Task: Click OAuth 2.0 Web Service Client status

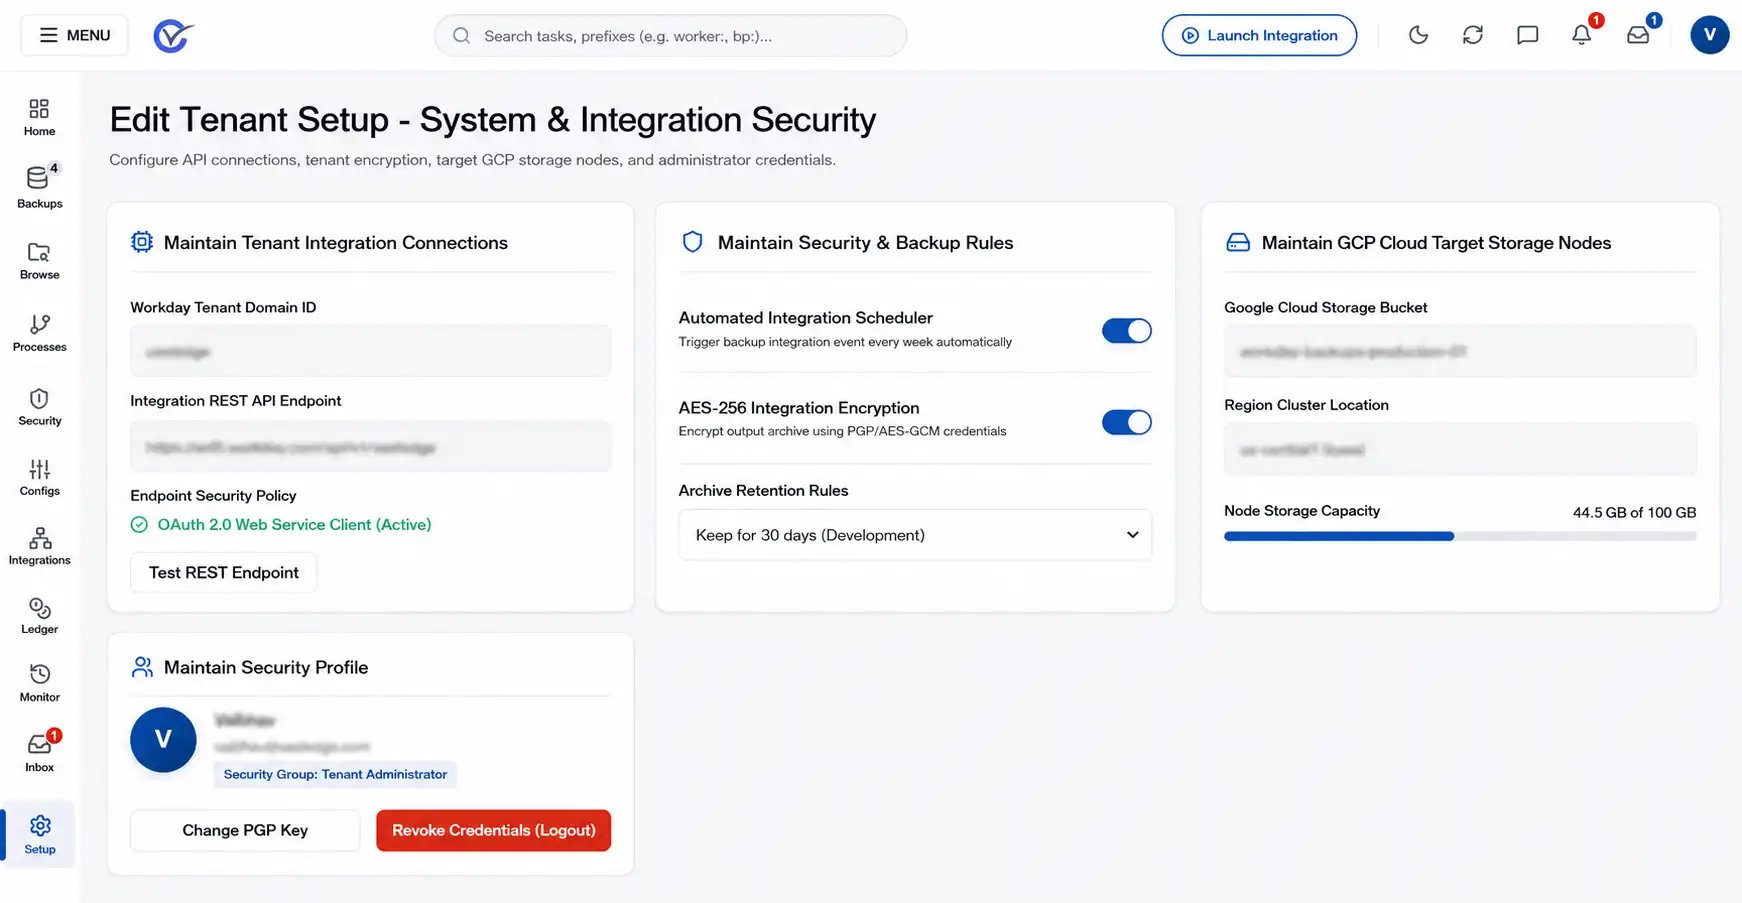Action: point(294,524)
